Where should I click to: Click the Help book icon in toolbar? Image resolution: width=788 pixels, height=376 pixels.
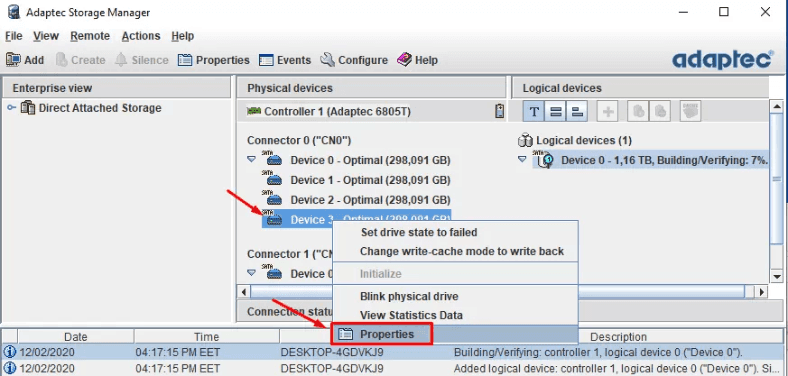404,60
